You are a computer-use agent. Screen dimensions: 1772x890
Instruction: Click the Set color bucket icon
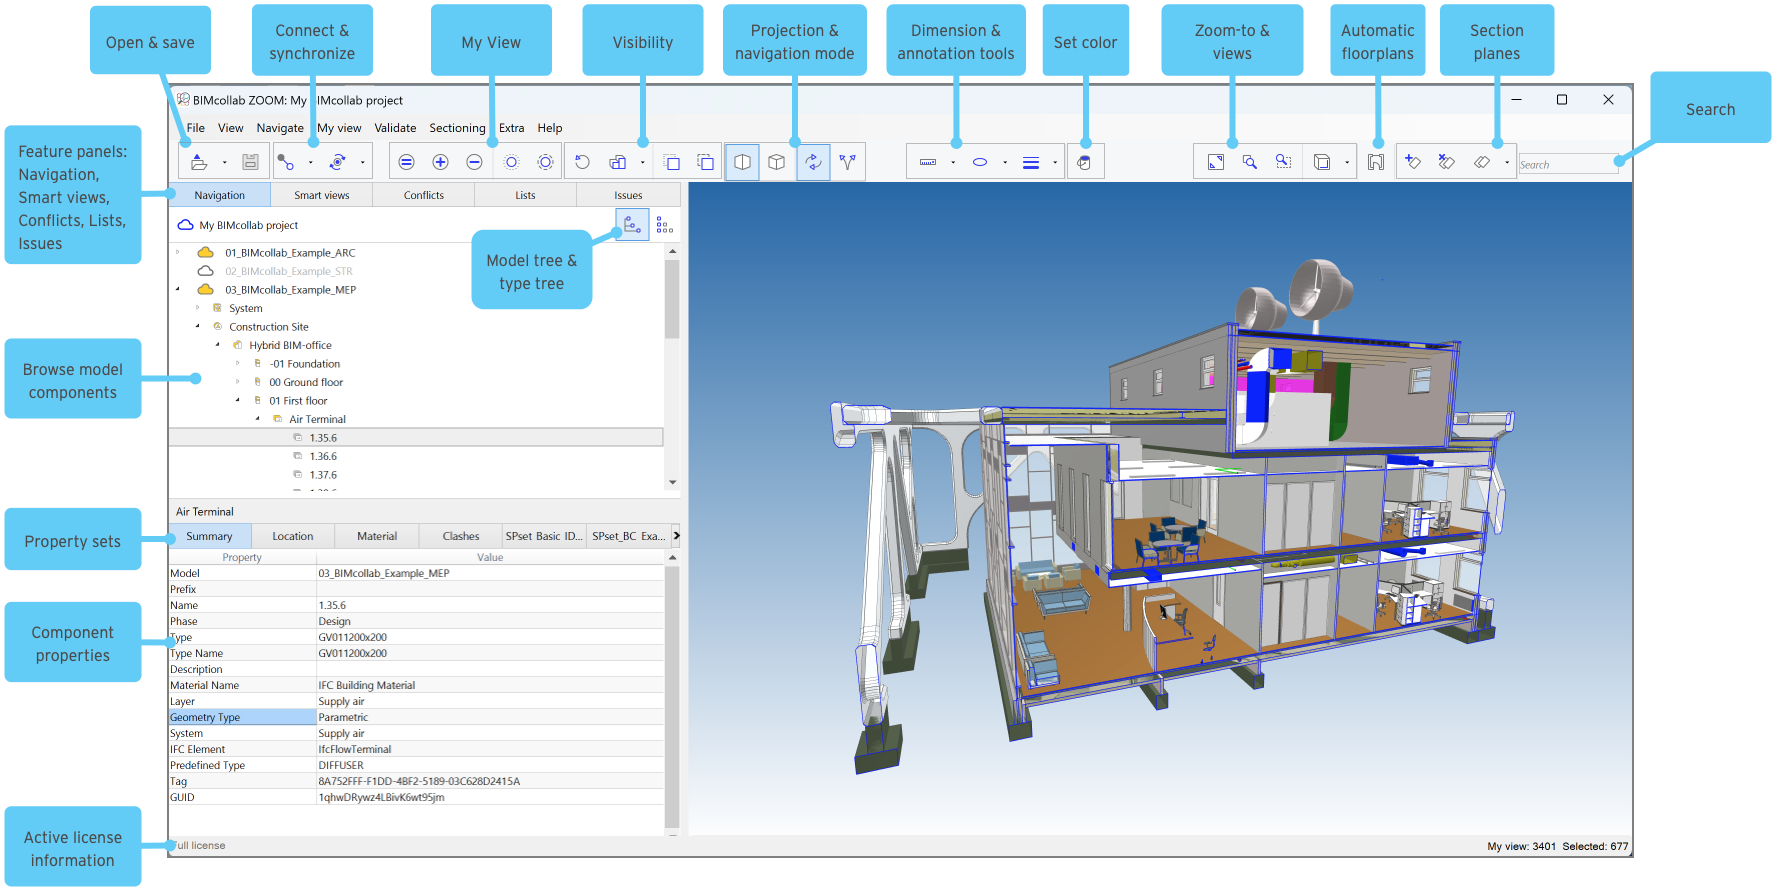pyautogui.click(x=1085, y=162)
